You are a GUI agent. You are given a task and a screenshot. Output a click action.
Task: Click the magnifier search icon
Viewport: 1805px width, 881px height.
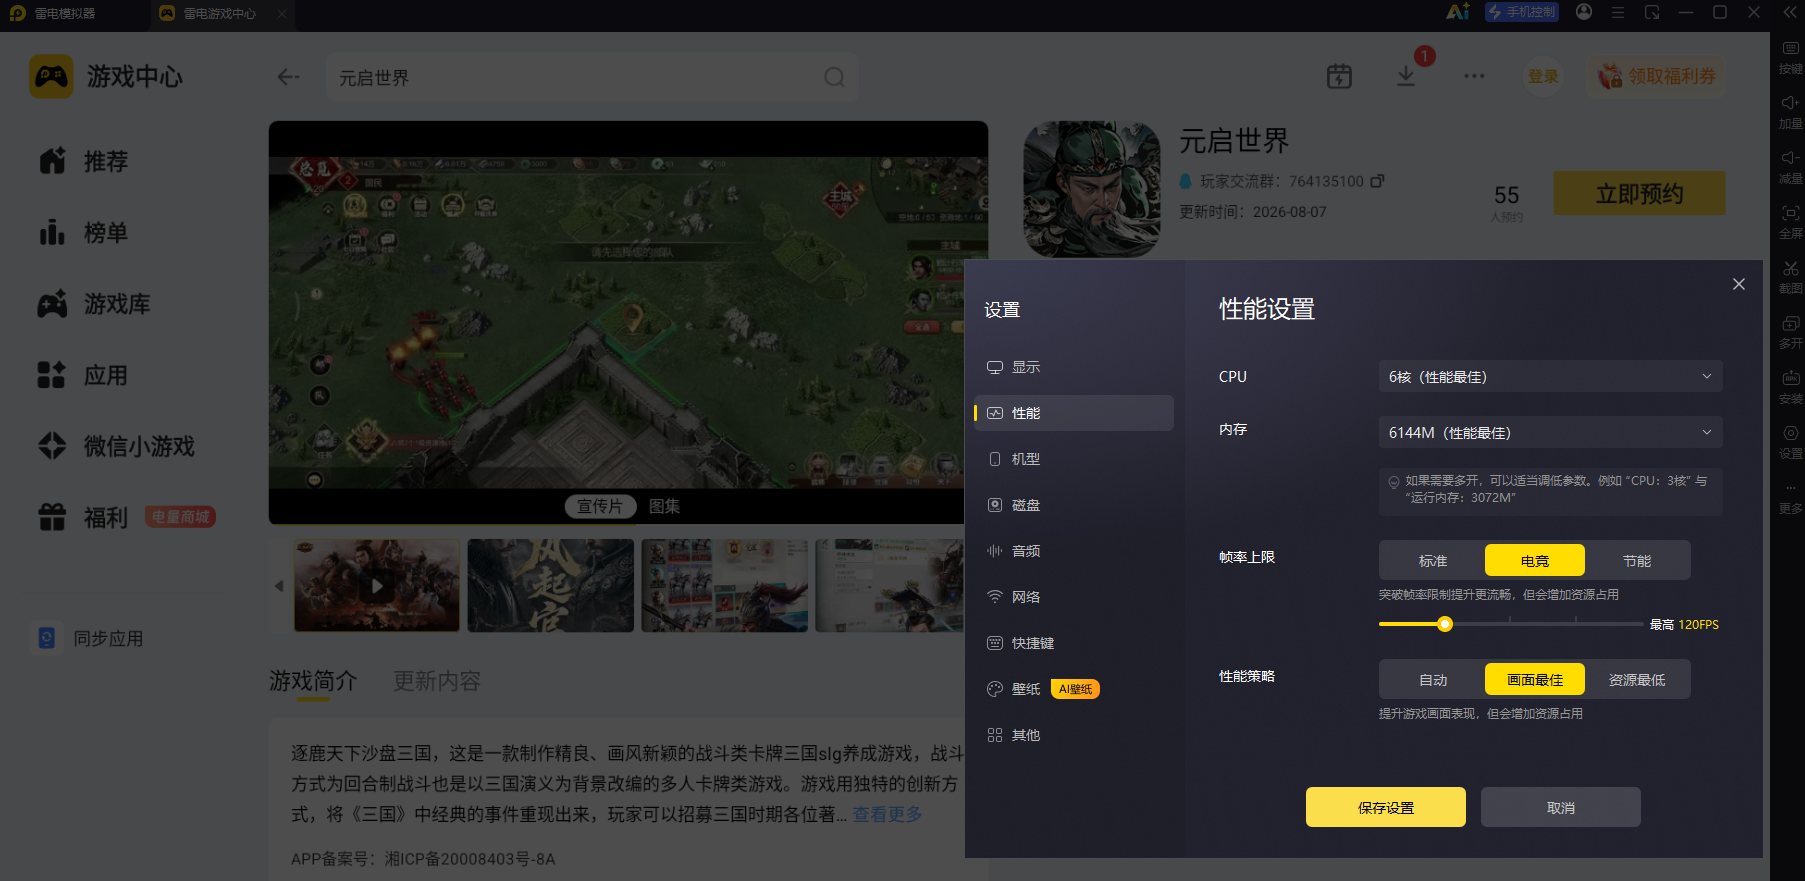[834, 77]
